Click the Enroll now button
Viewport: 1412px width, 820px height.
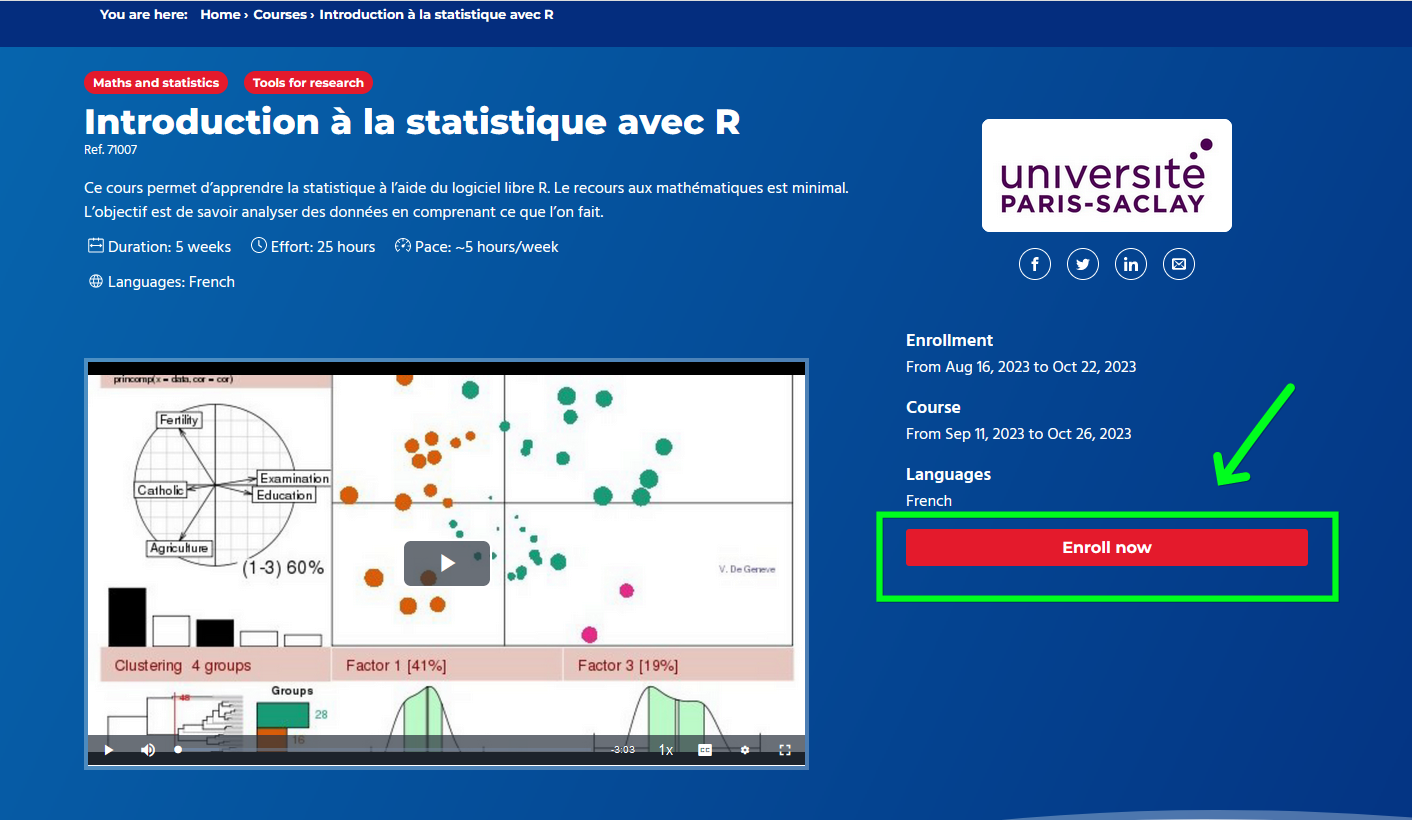coord(1107,547)
